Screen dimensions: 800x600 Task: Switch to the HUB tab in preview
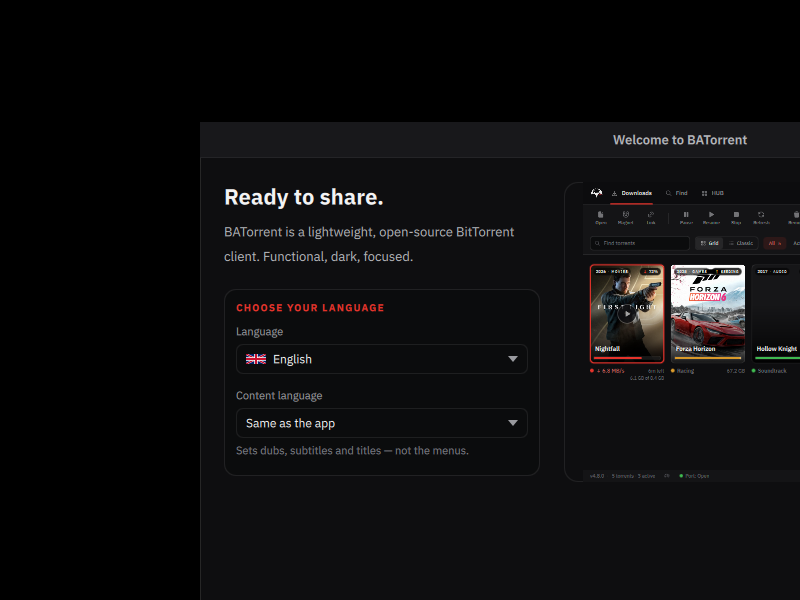pyautogui.click(x=713, y=193)
